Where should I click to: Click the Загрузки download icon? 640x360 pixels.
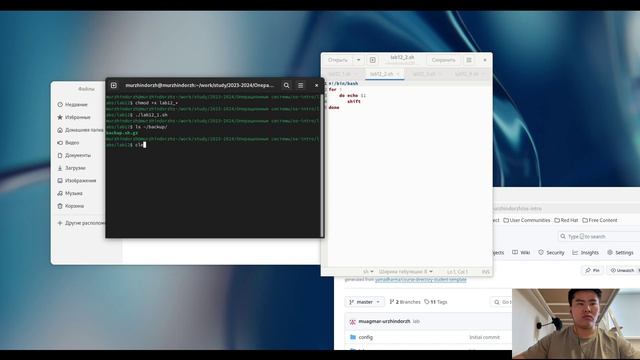click(x=60, y=168)
